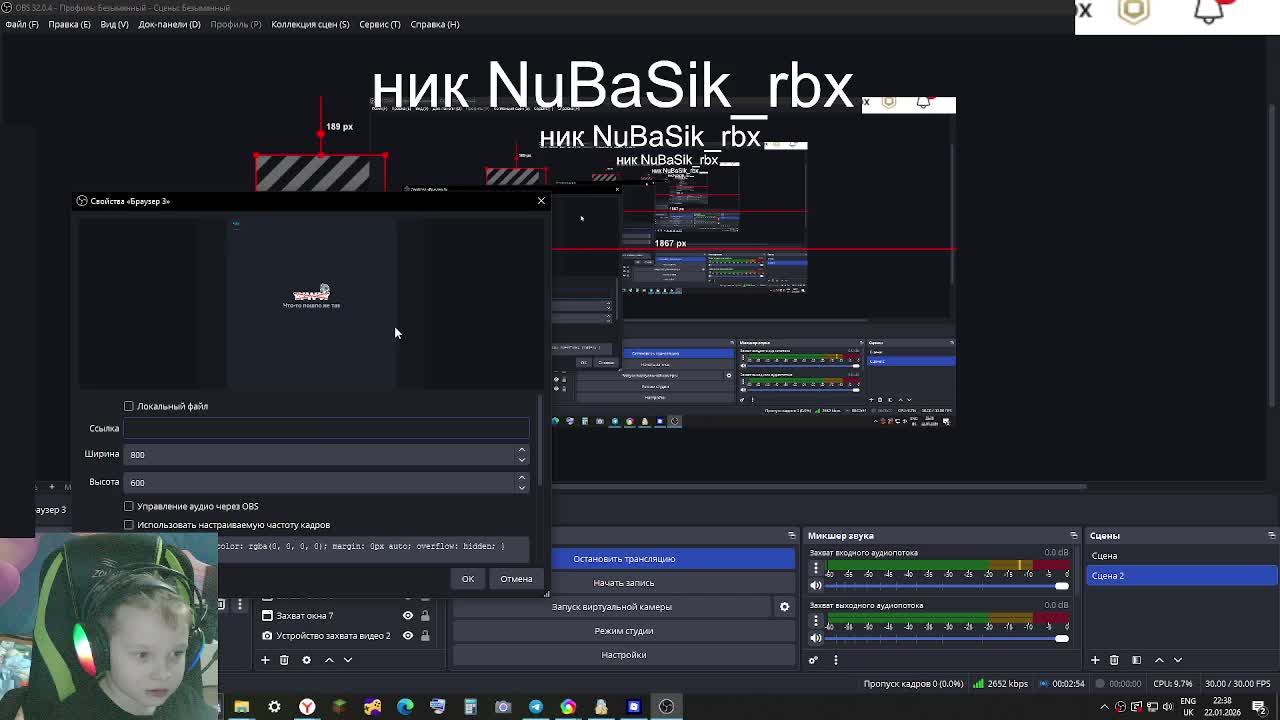Add a new scene with plus icon
Screen dimensions: 1280x720
(1095, 660)
